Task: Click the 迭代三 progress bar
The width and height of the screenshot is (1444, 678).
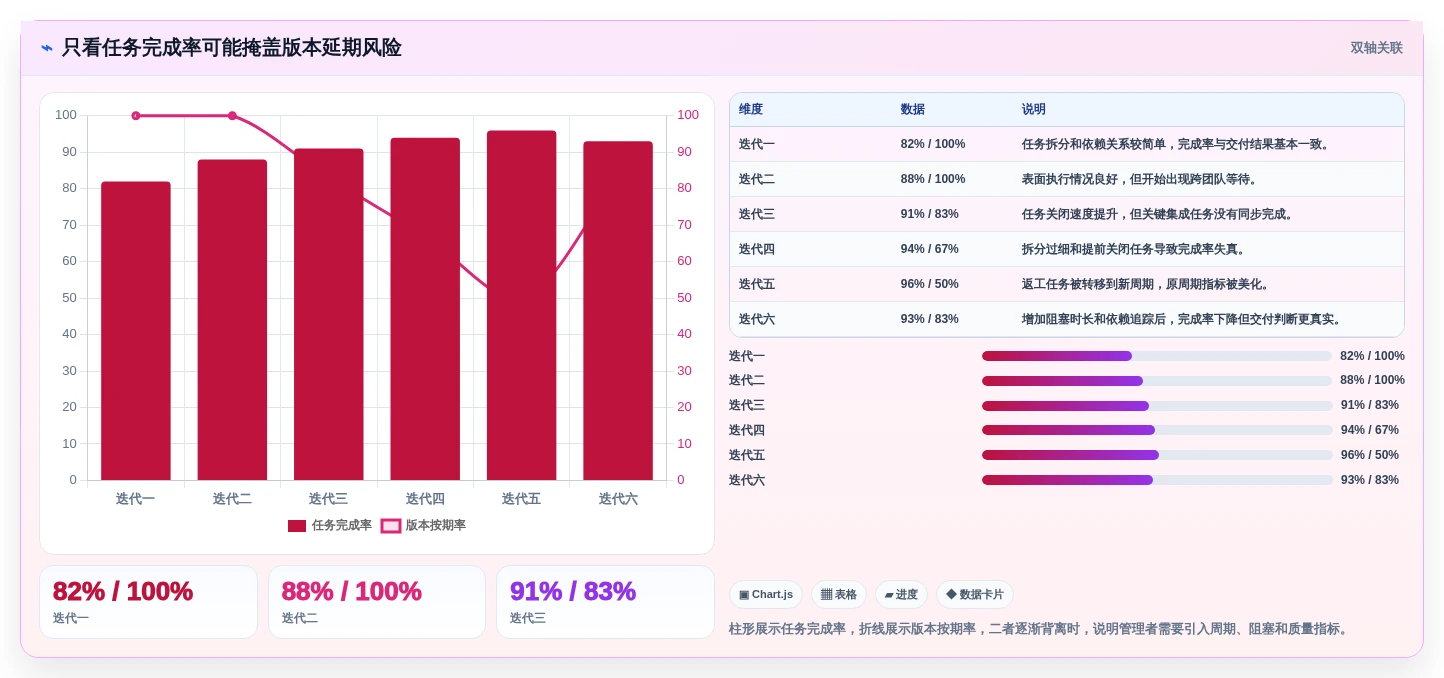Action: pos(1157,406)
